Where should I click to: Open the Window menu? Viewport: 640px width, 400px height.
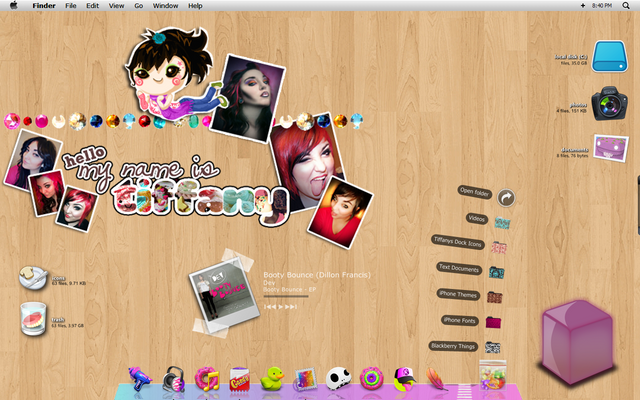[x=165, y=6]
